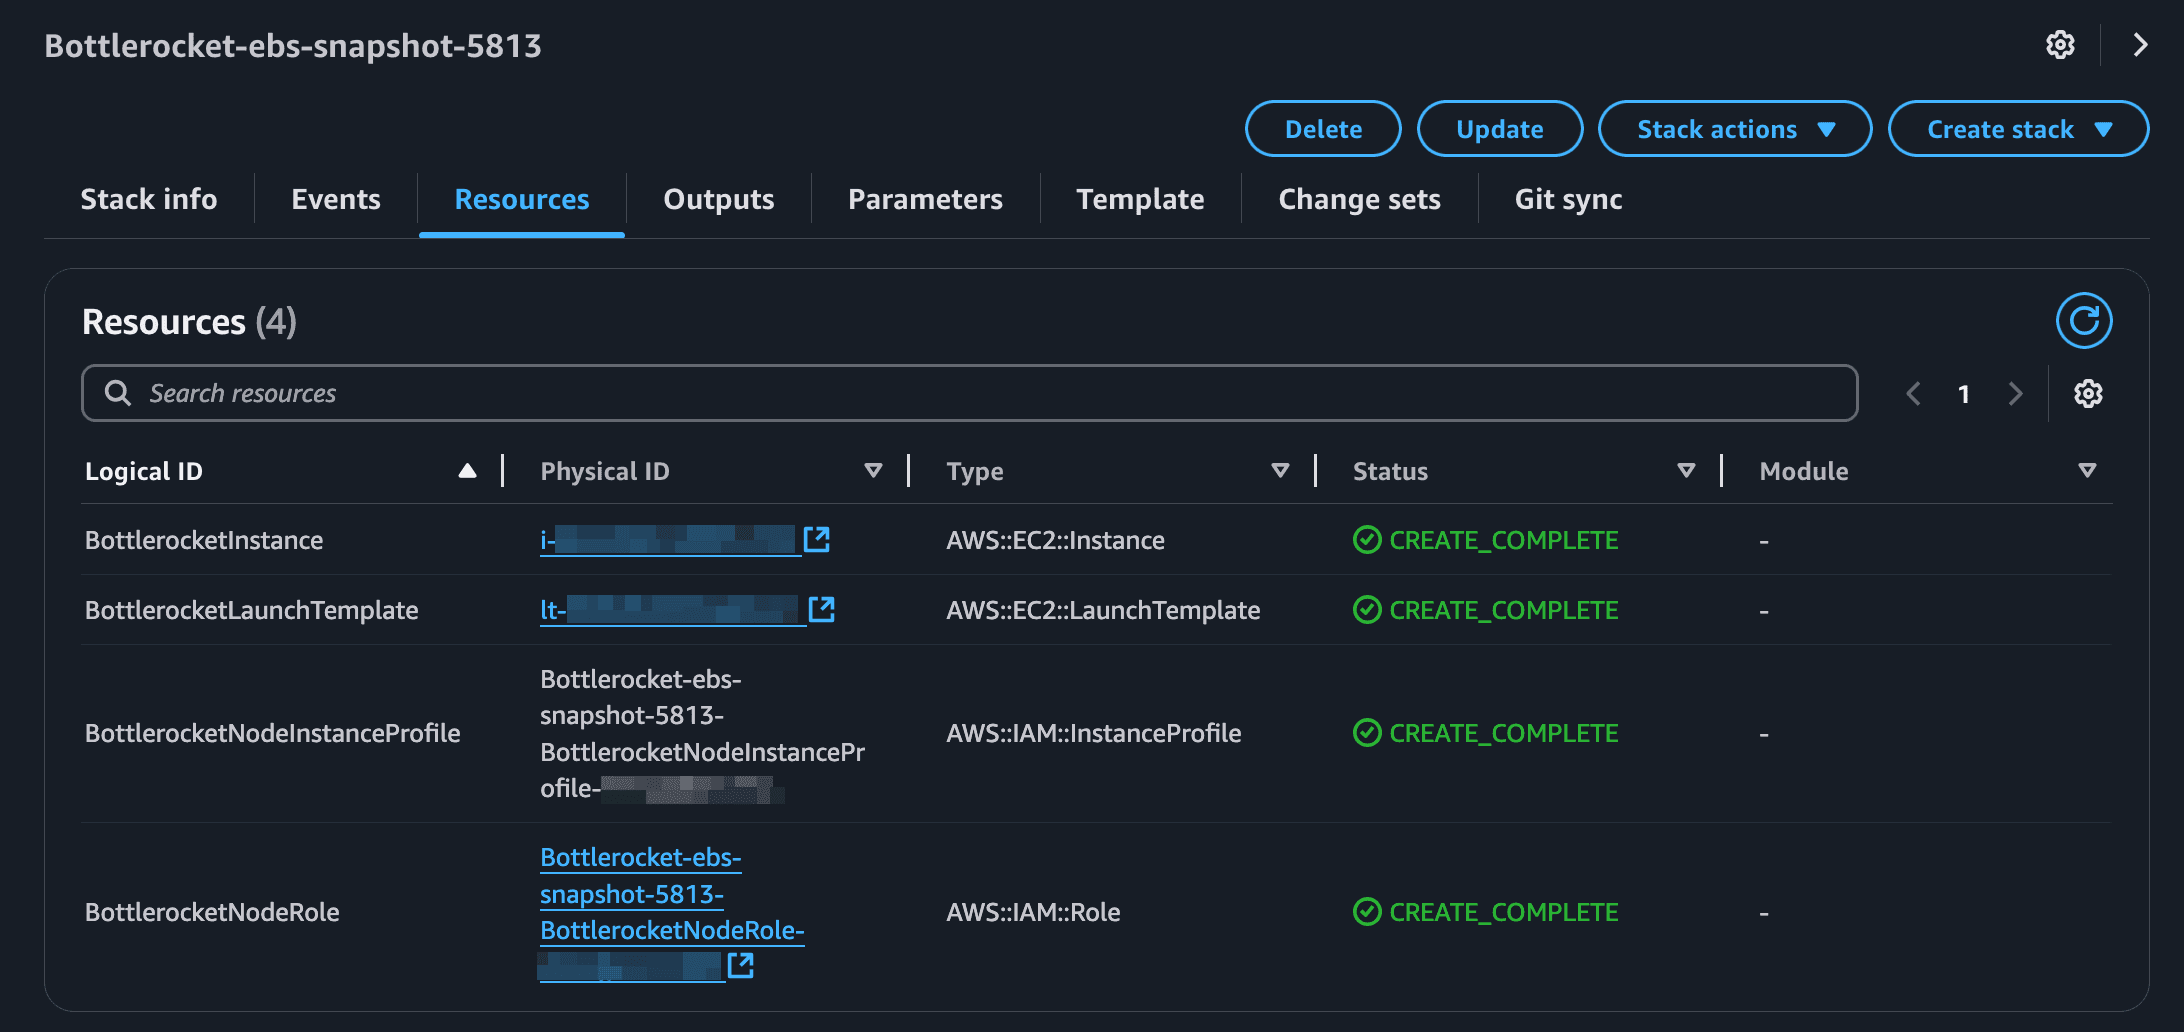The height and width of the screenshot is (1032, 2184).
Task: Select the BottlerocketNodeInstanceProfile logical ID cell
Action: (x=273, y=733)
